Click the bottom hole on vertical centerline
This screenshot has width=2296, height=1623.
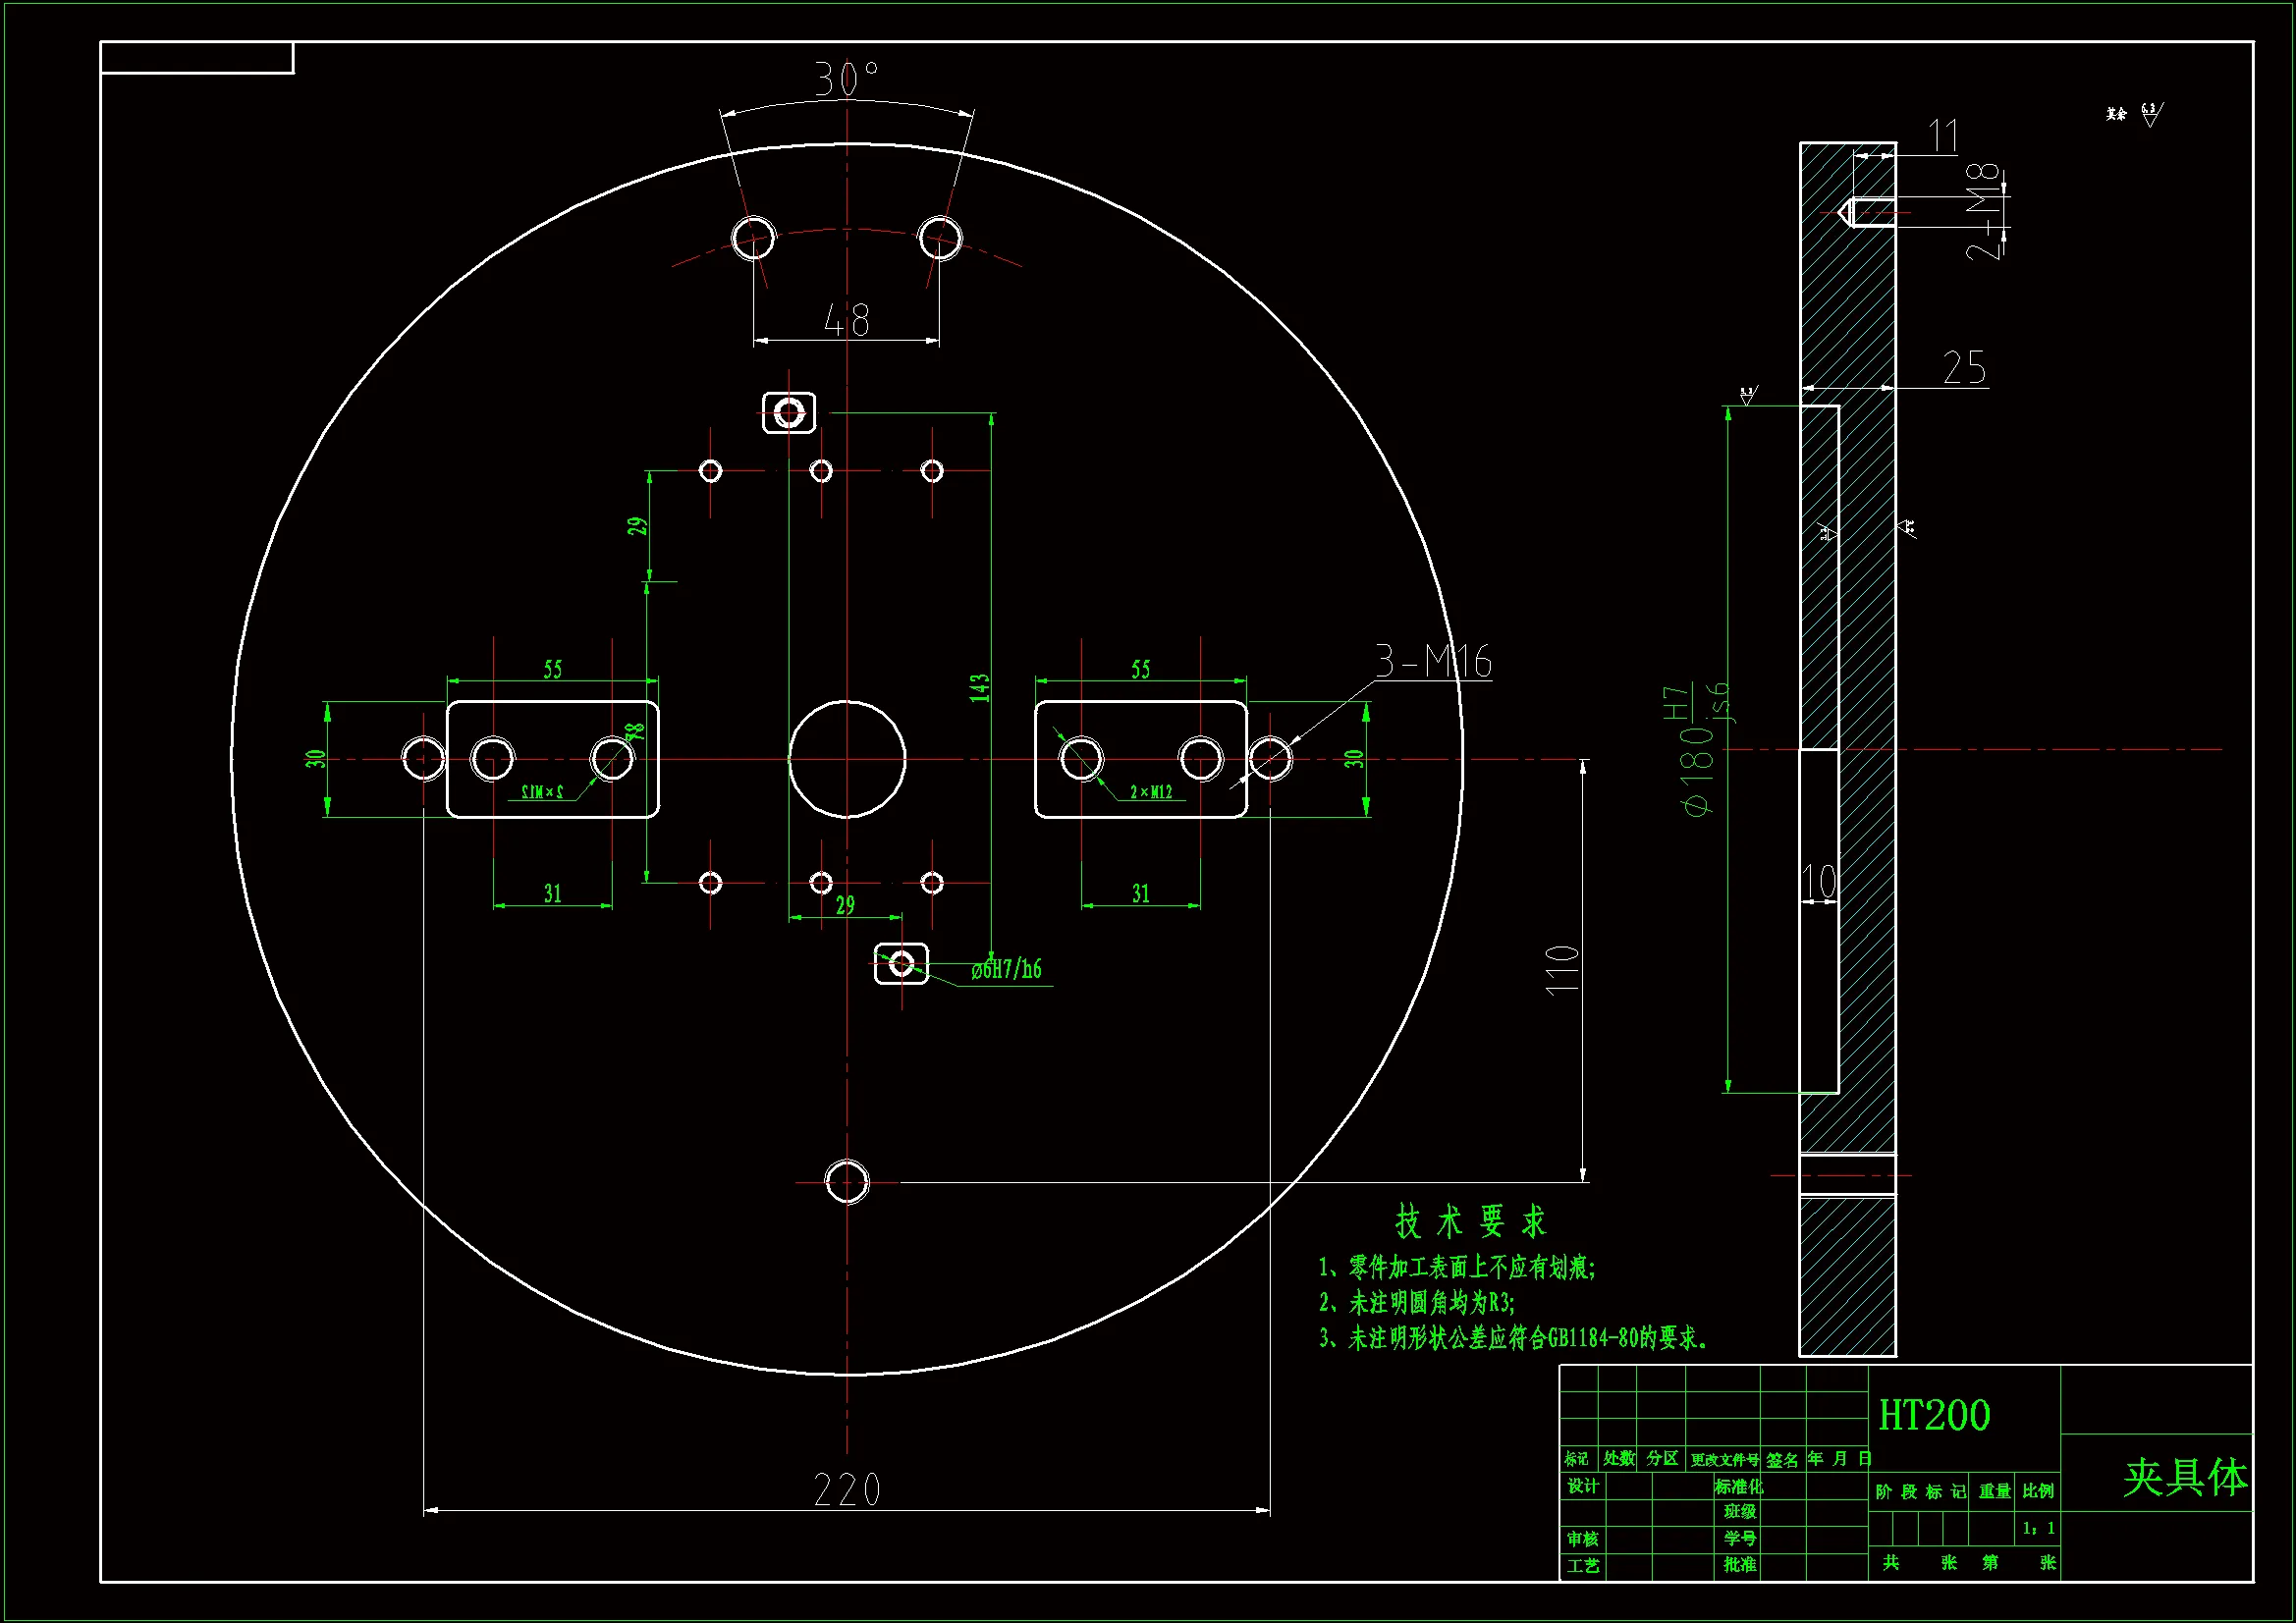pos(847,1182)
